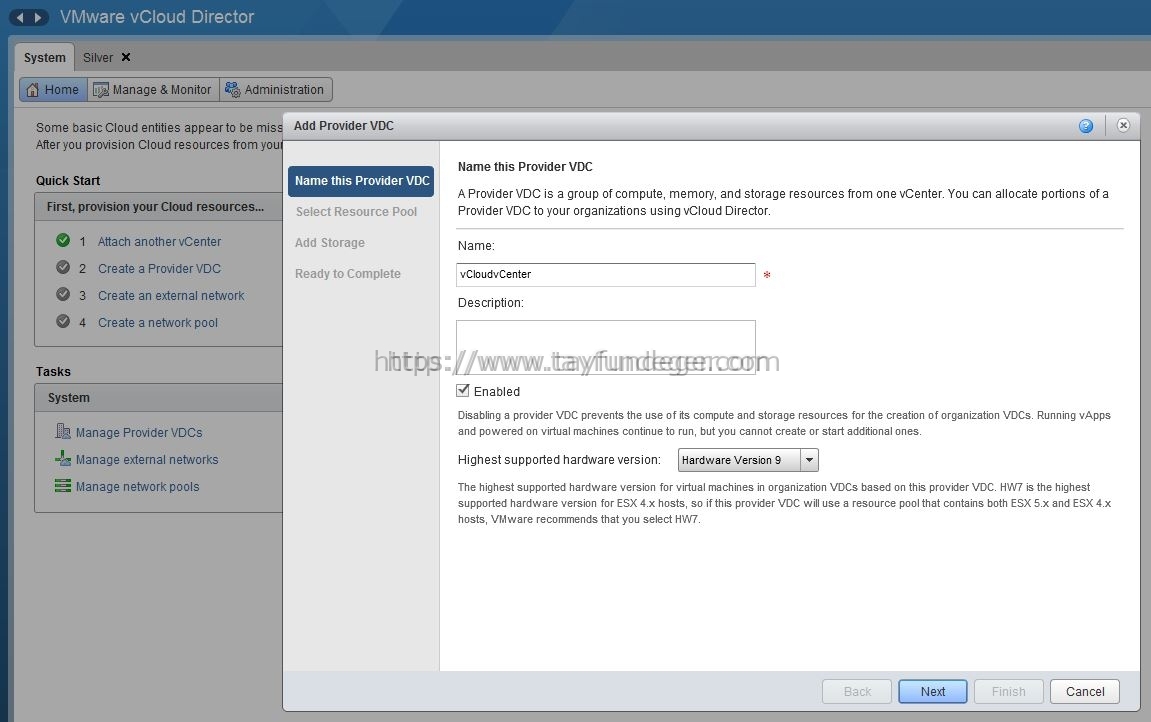Select the Ready to Complete step
This screenshot has height=722, width=1151.
point(348,274)
